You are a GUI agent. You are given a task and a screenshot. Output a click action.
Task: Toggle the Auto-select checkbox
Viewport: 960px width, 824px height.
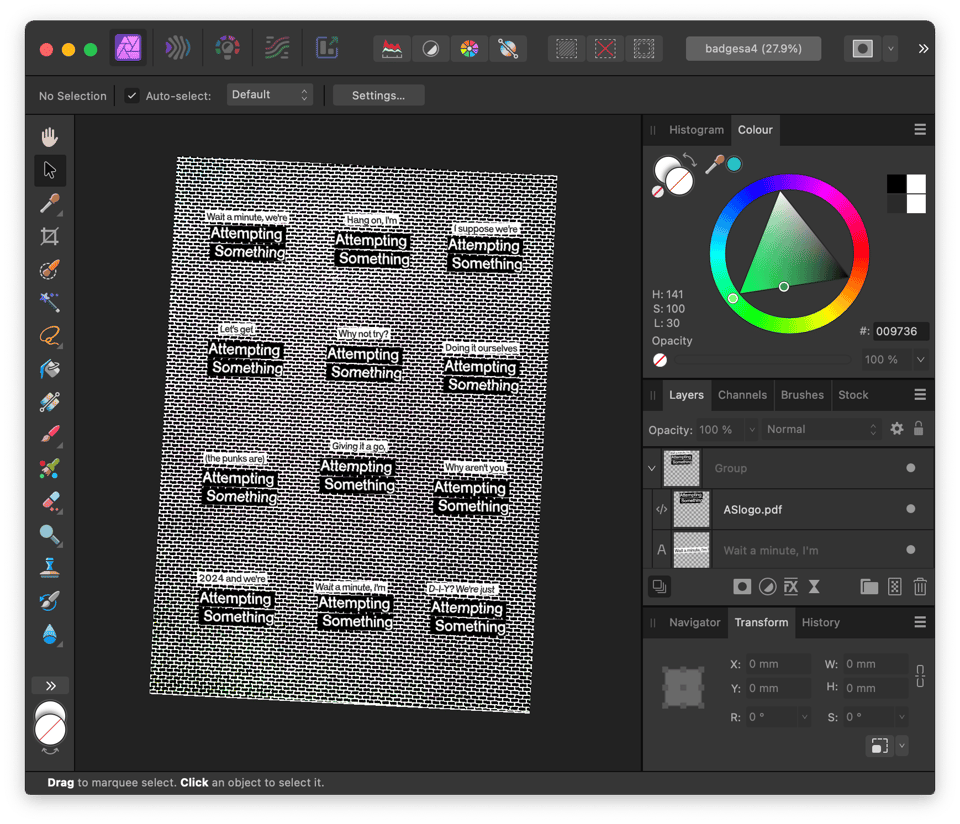pyautogui.click(x=133, y=96)
